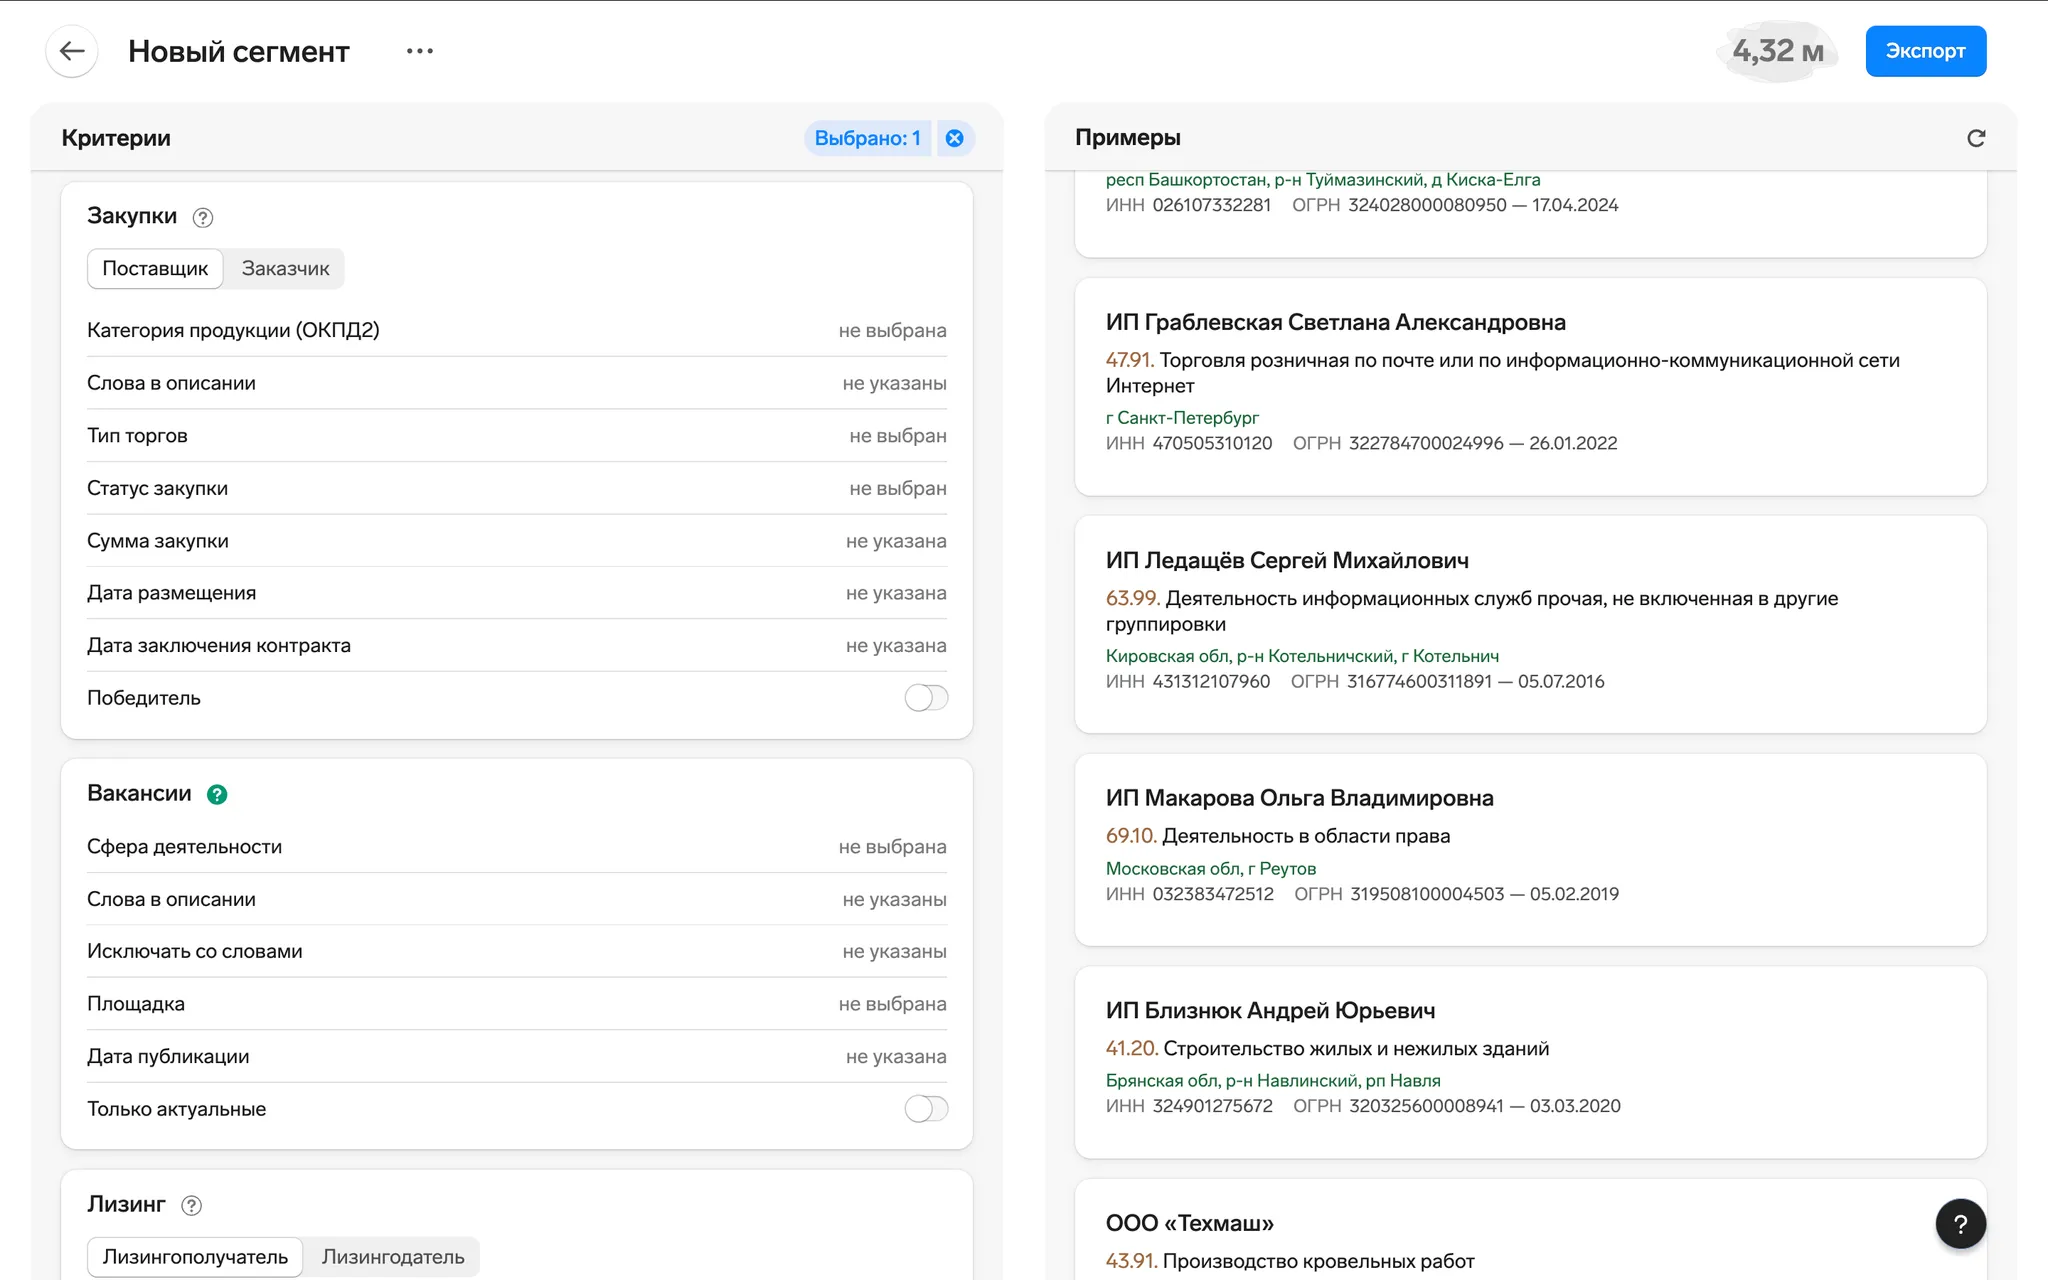Click ИНН 026107332281 value
The image size is (2048, 1280).
point(1211,205)
